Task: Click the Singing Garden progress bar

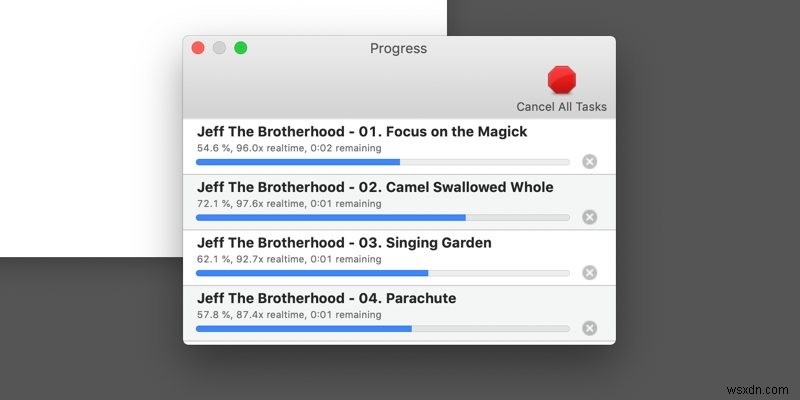Action: point(382,272)
